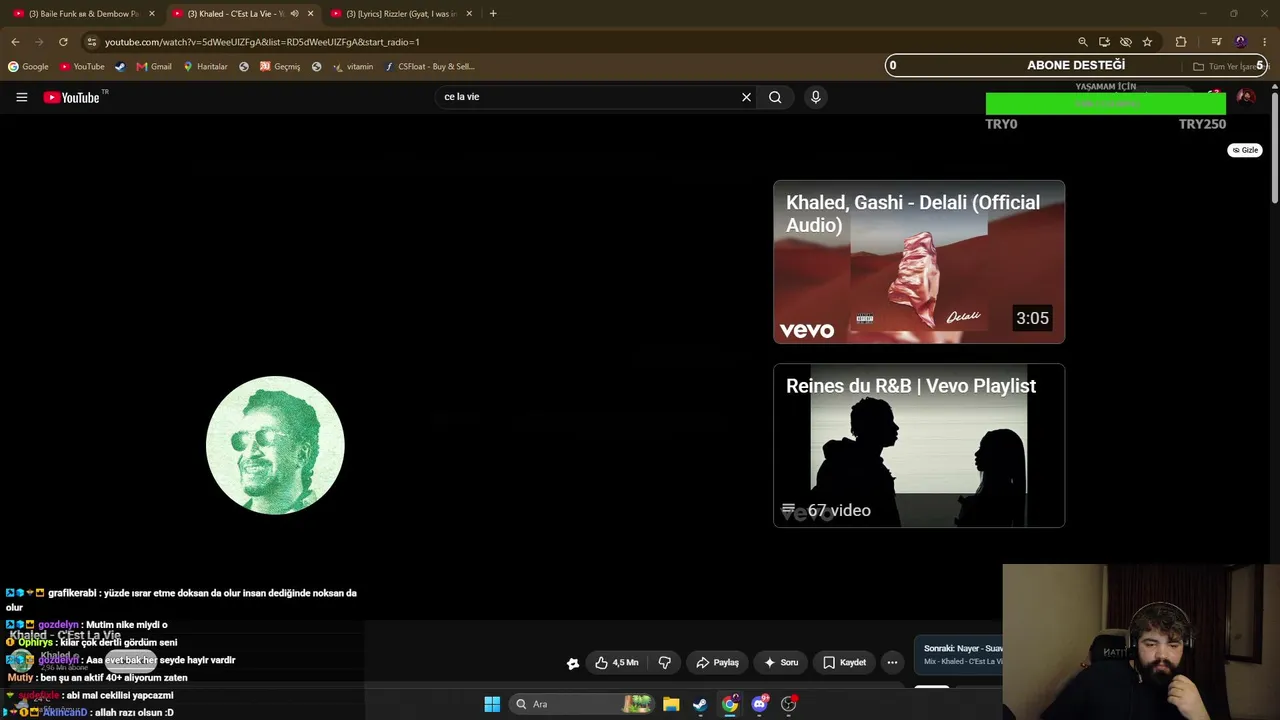Dislike the video with thumbs down
The height and width of the screenshot is (720, 1280).
coord(665,662)
